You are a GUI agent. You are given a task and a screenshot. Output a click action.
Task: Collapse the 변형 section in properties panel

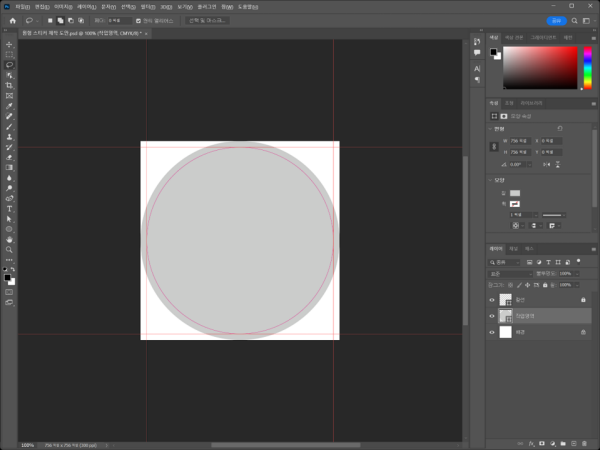click(491, 129)
